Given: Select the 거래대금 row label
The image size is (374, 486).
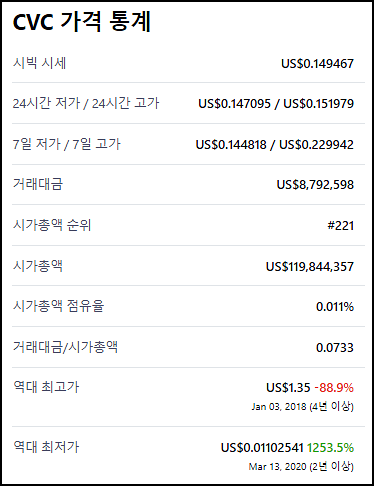Looking at the screenshot, I should [x=38, y=184].
